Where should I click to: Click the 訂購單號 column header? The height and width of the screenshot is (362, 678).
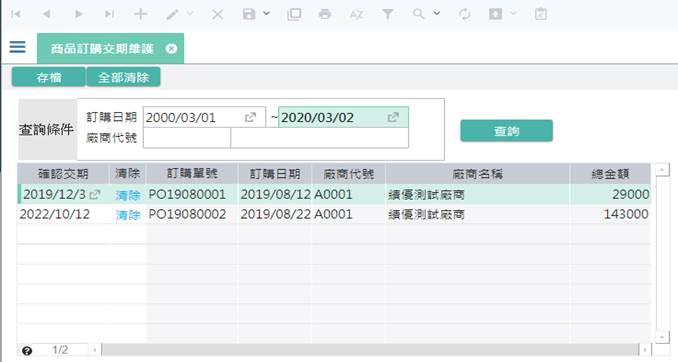point(192,174)
